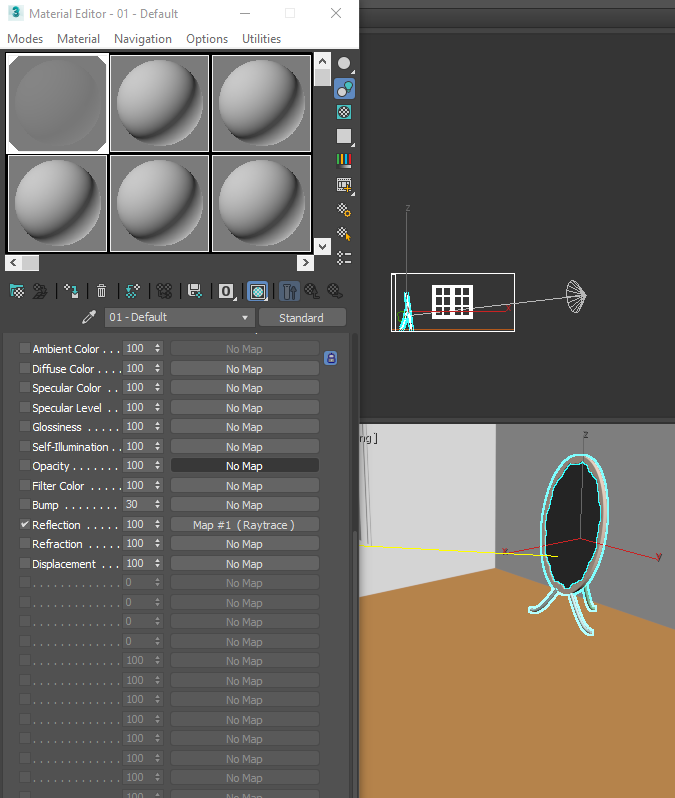Image resolution: width=675 pixels, height=798 pixels.
Task: Open the Utilities menu
Action: [x=261, y=39]
